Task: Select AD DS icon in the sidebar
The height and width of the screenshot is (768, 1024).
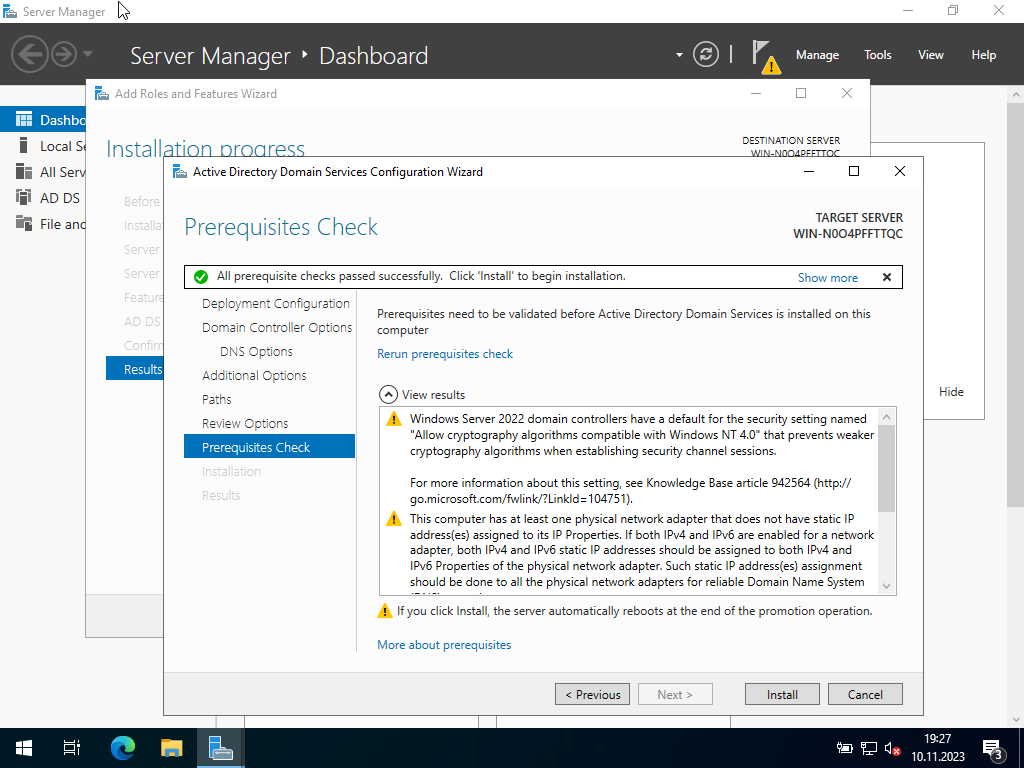Action: pos(24,197)
